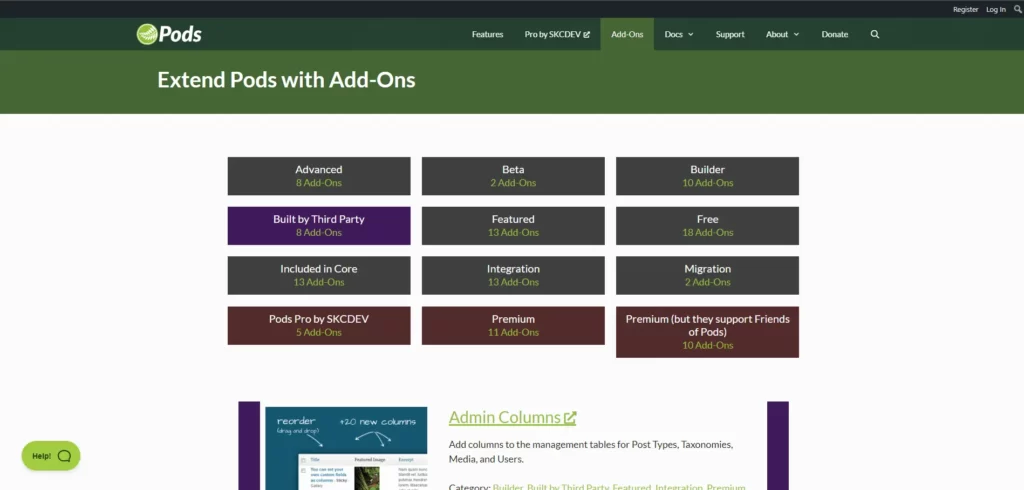The width and height of the screenshot is (1024, 490).
Task: Open the Integration add-ons category
Action: coord(513,275)
